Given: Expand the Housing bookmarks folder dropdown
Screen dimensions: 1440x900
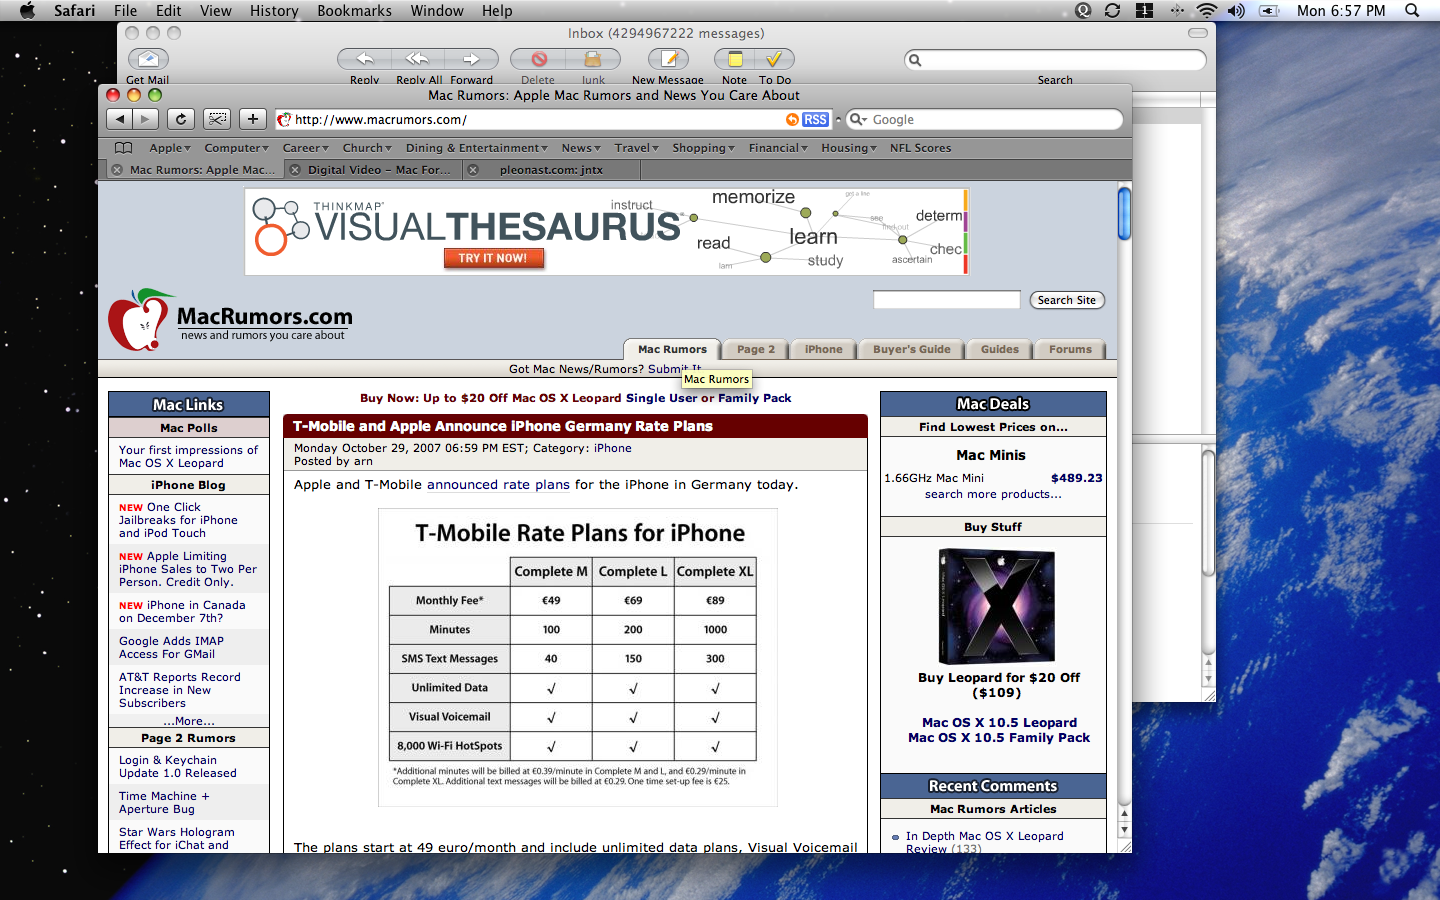Looking at the screenshot, I should coord(849,148).
